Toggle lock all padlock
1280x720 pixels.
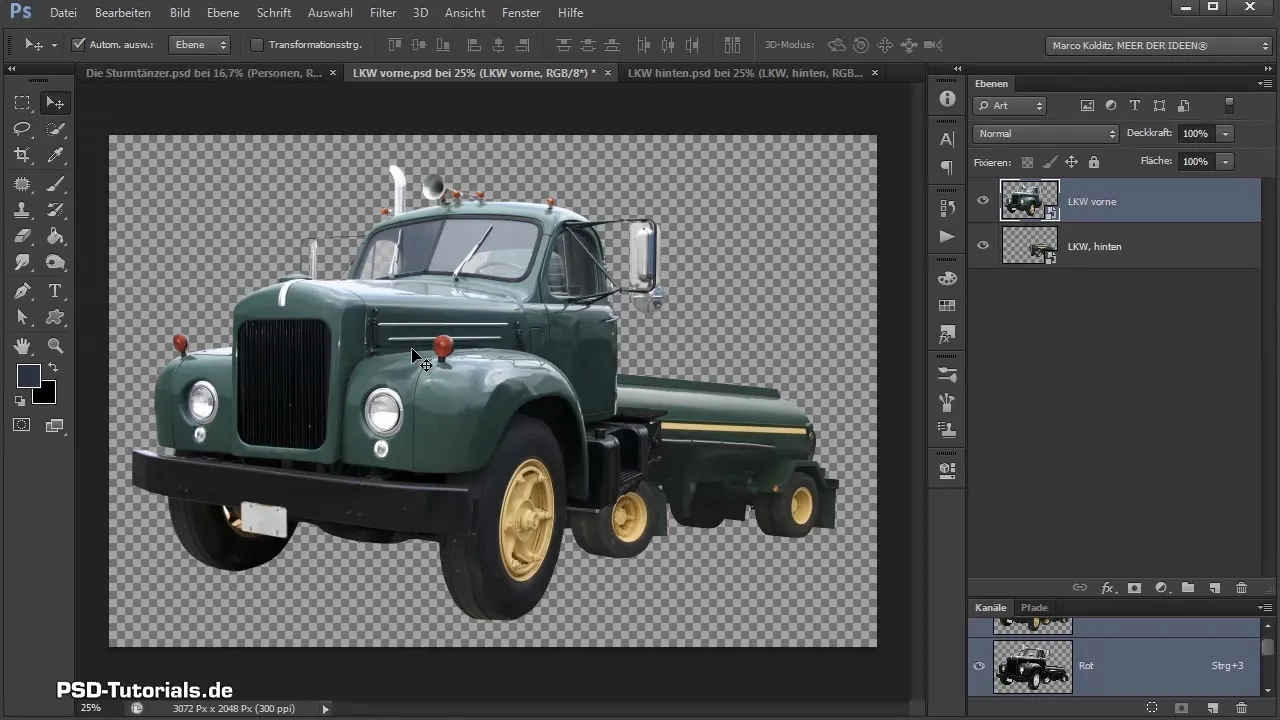(x=1093, y=162)
